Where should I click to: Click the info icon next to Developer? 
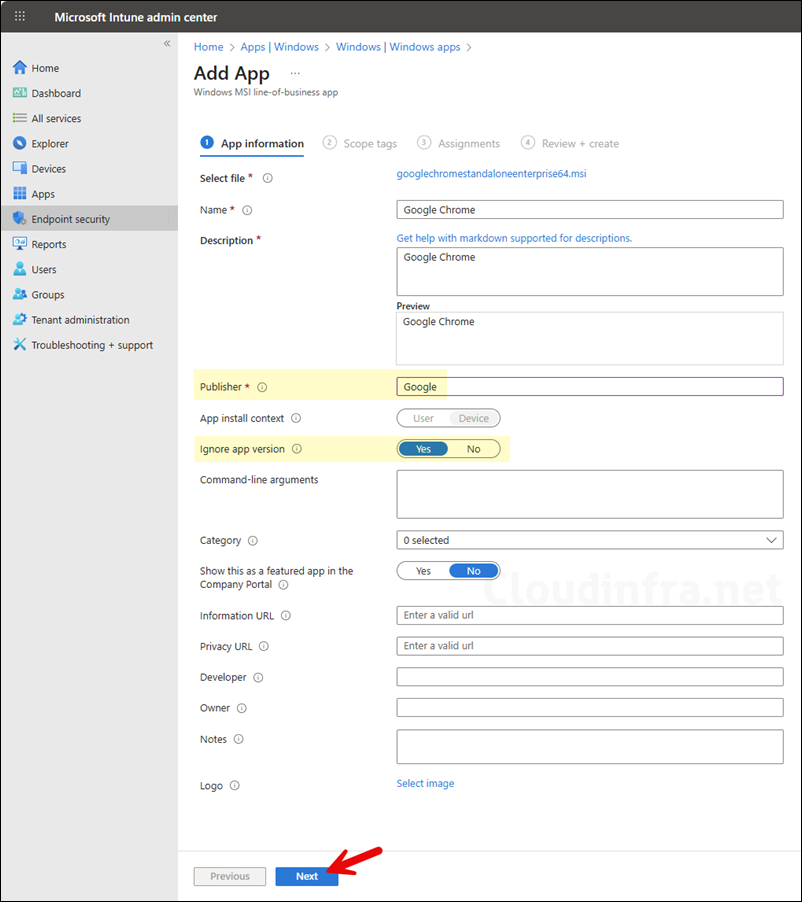(258, 678)
